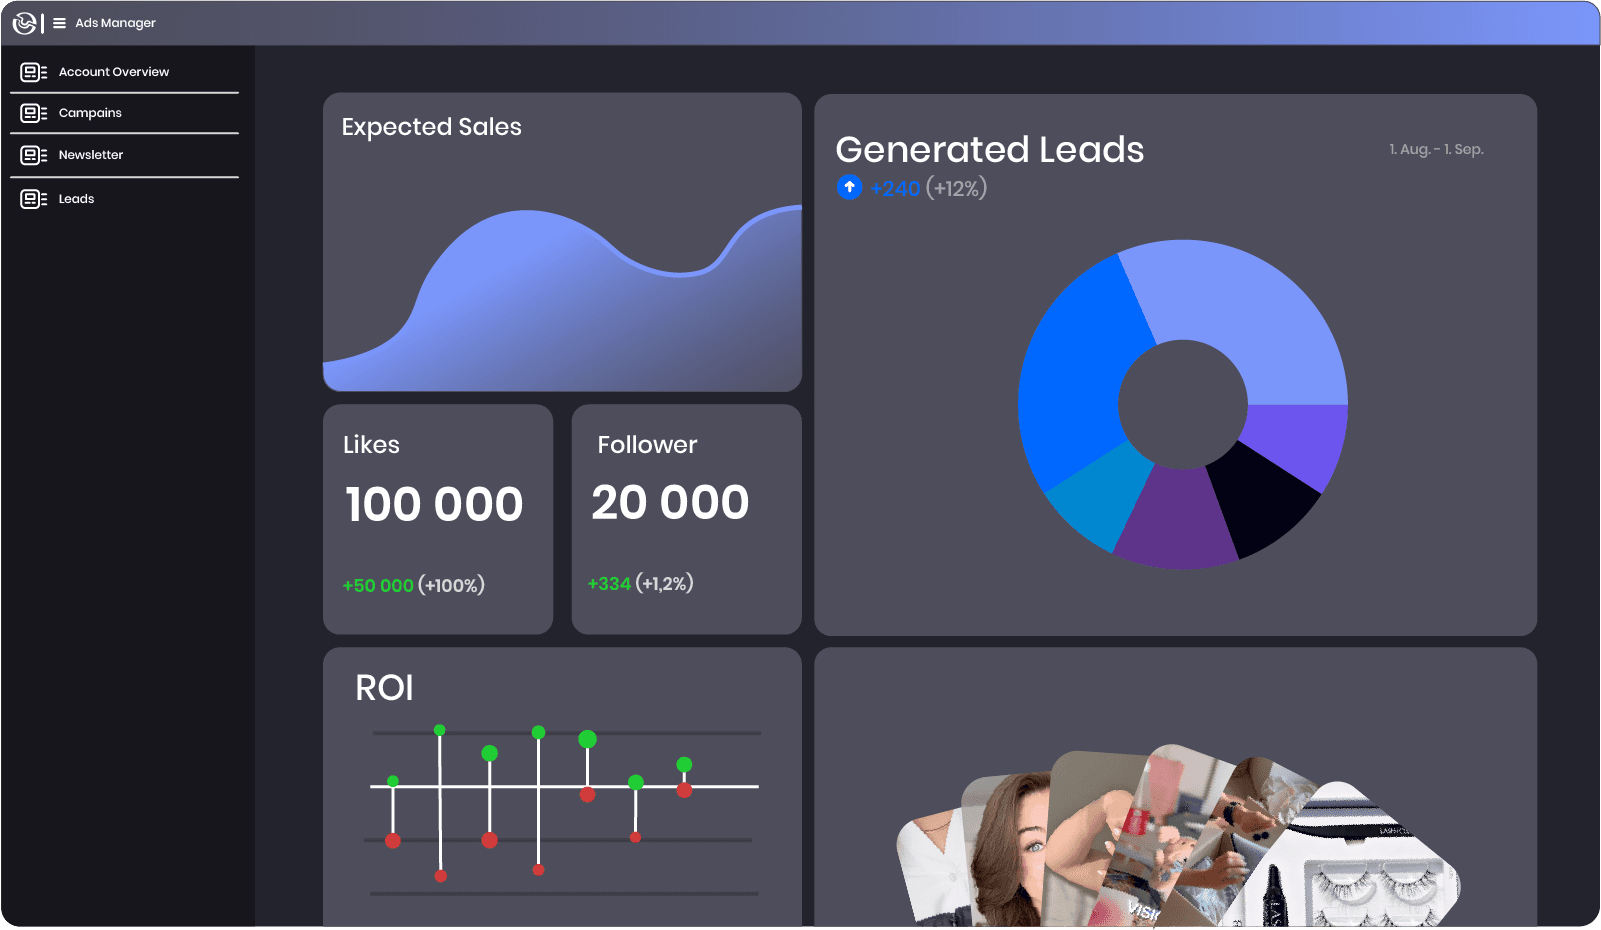1601x930 pixels.
Task: Open the hamburger menu beside Ads Manager
Action: click(x=60, y=23)
